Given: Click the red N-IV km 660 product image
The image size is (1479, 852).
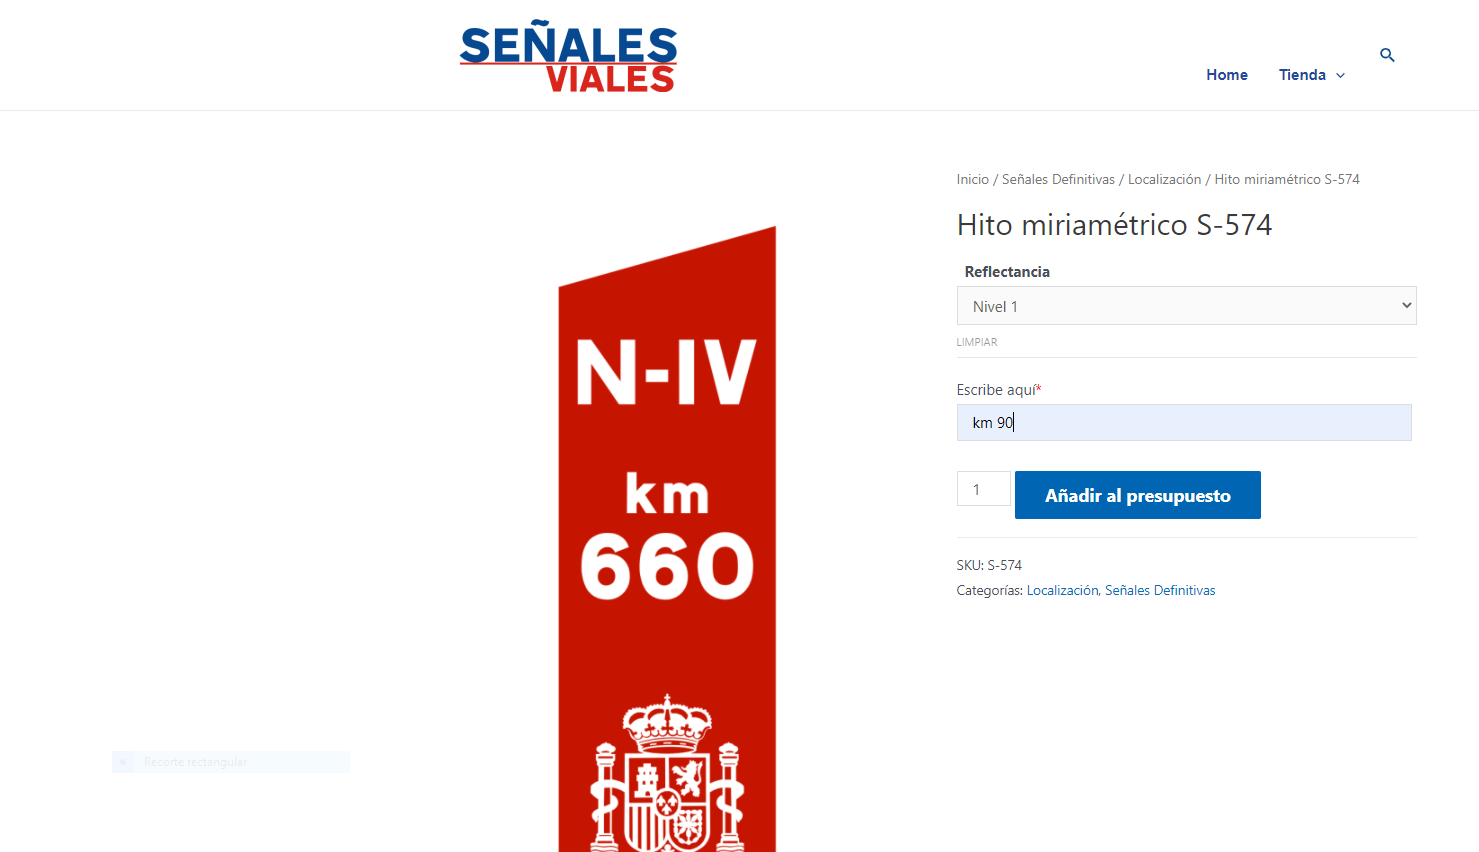Looking at the screenshot, I should (x=667, y=540).
